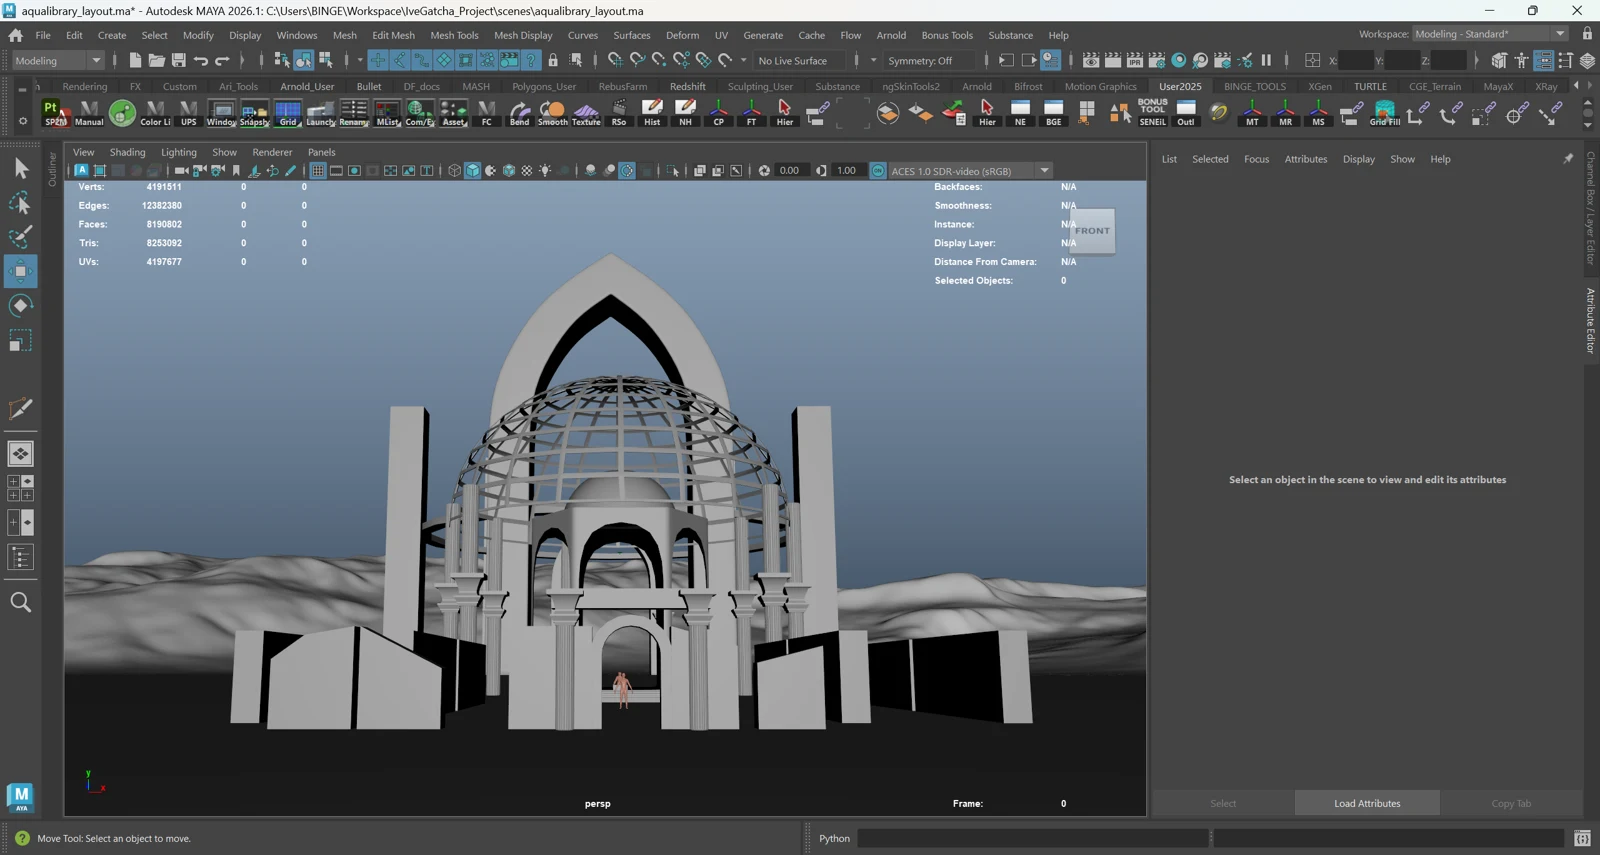Click the FRONT view cube face
The width and height of the screenshot is (1600, 855).
click(1092, 231)
